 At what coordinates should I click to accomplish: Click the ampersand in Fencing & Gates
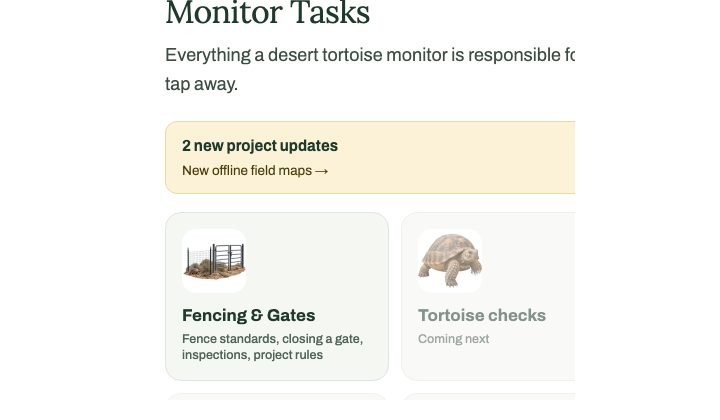[257, 315]
